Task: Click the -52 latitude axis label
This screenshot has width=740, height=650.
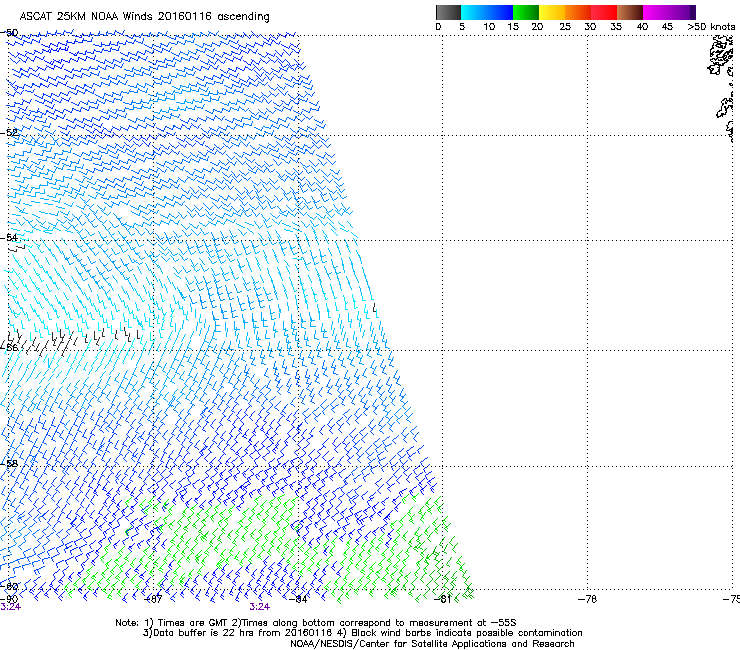Action: pos(9,133)
